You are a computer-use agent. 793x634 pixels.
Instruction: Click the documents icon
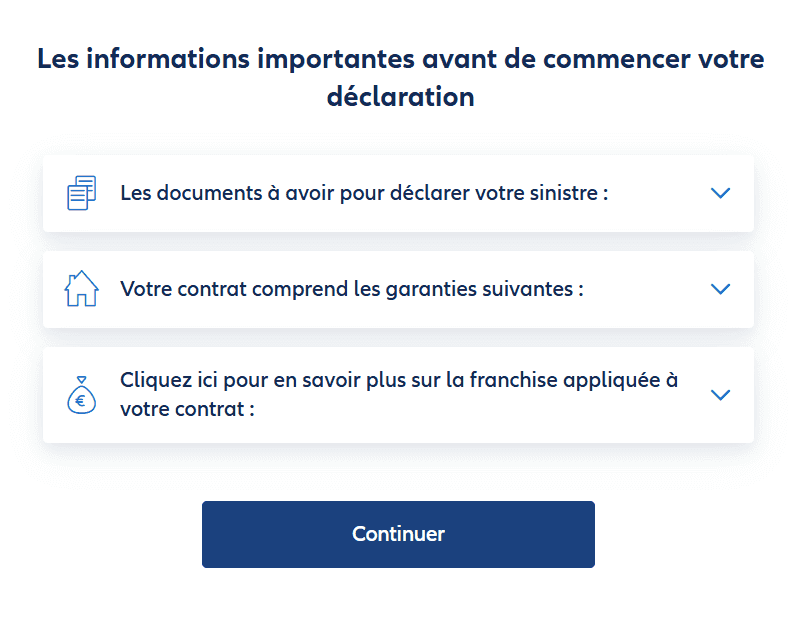(81, 192)
